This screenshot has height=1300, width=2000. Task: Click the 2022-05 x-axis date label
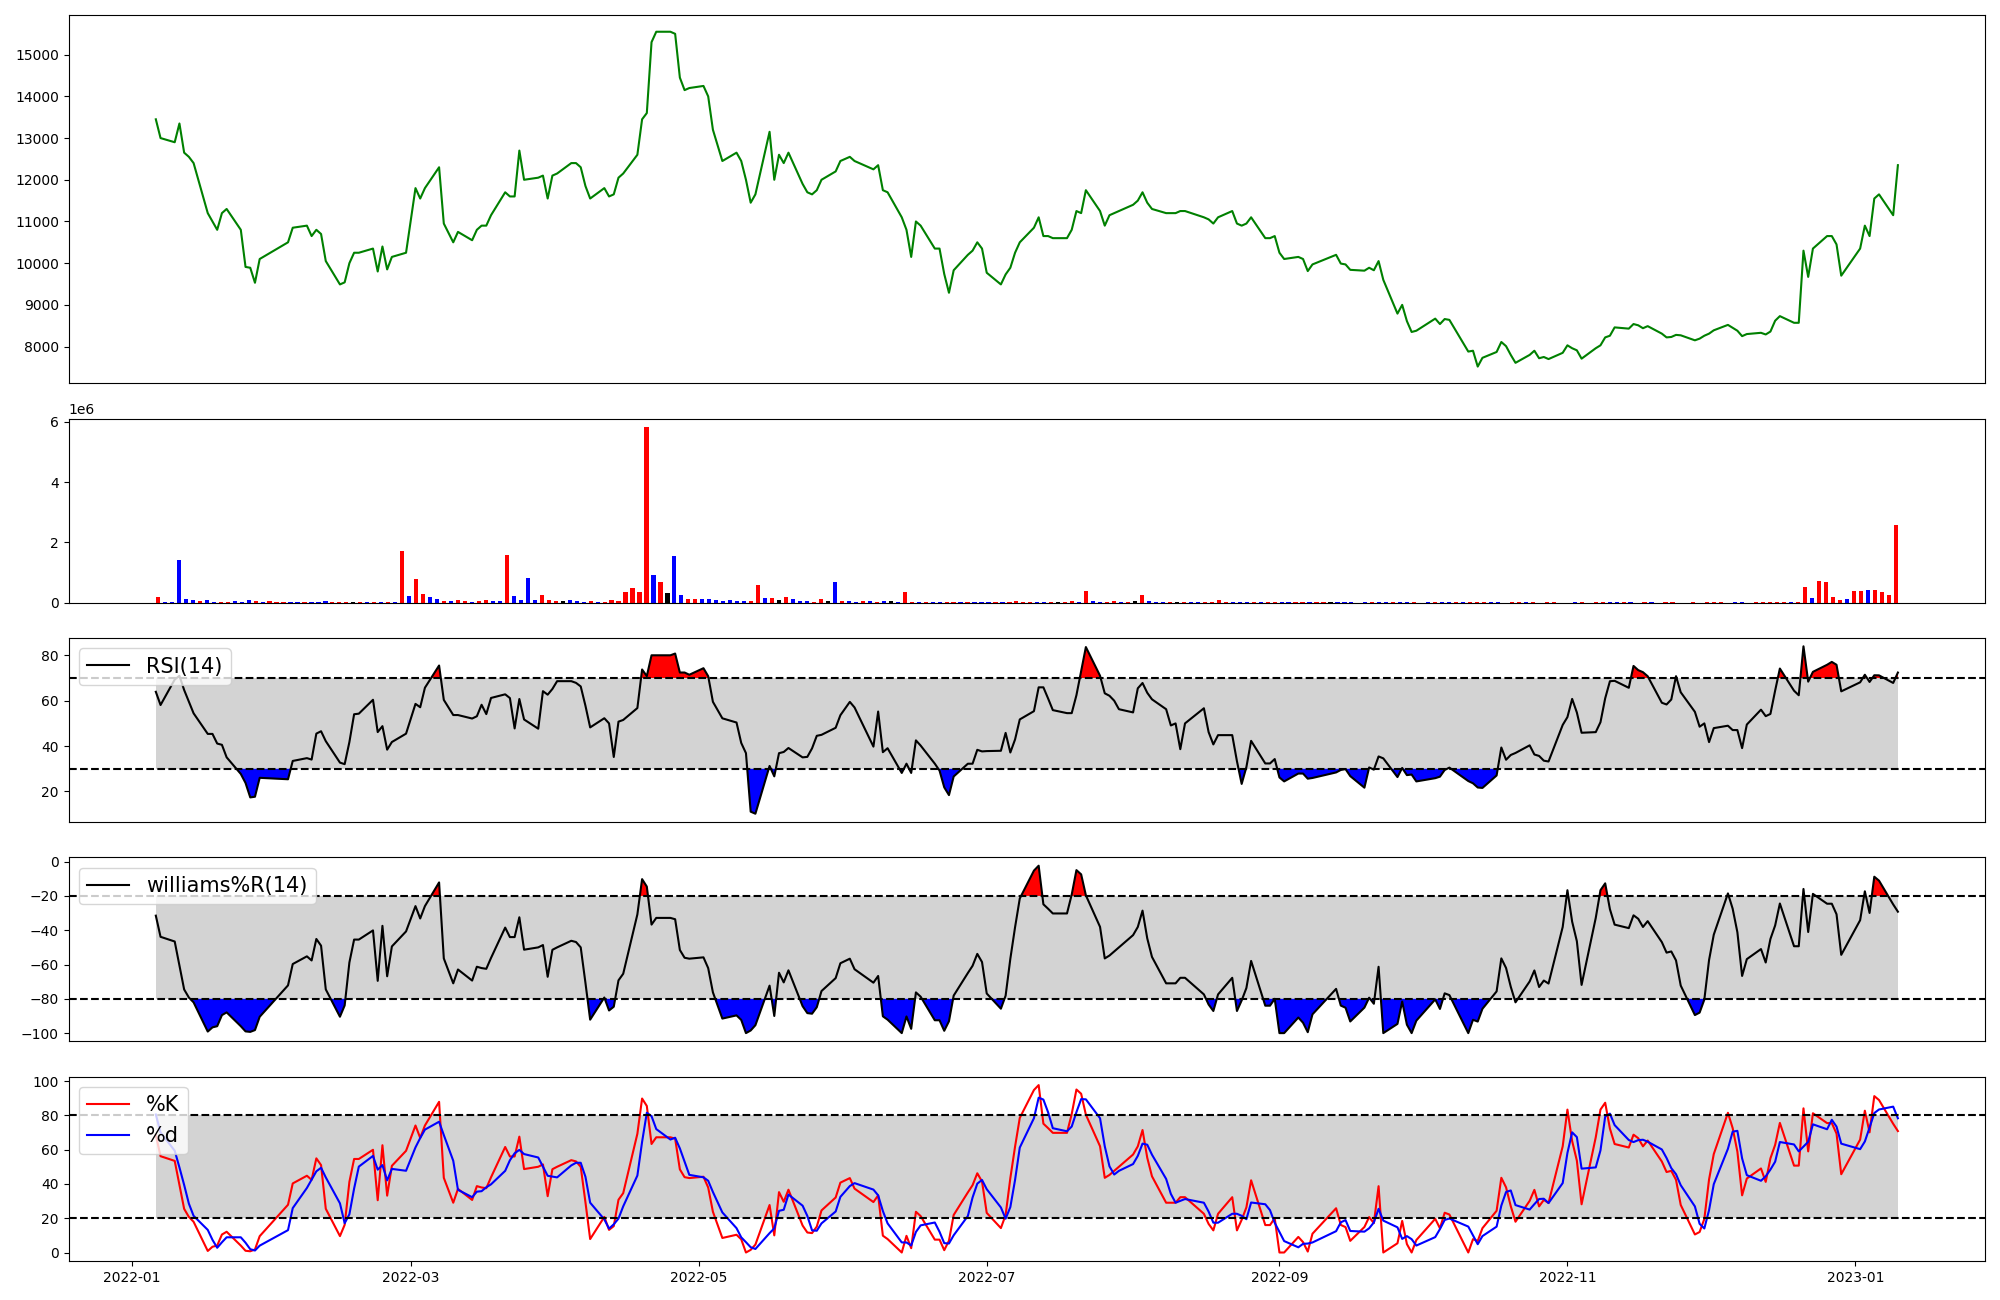click(x=698, y=1277)
